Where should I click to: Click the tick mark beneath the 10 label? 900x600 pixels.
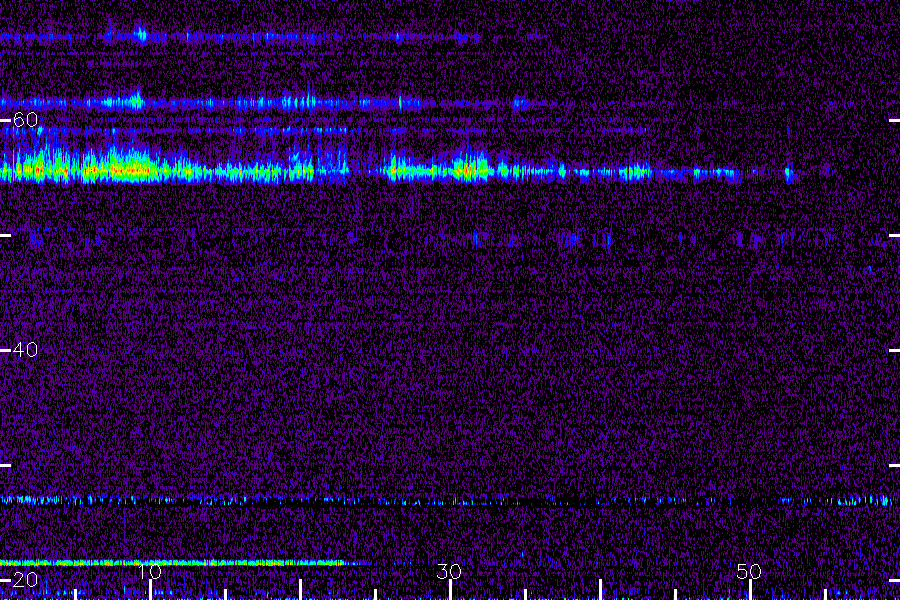[x=150, y=590]
